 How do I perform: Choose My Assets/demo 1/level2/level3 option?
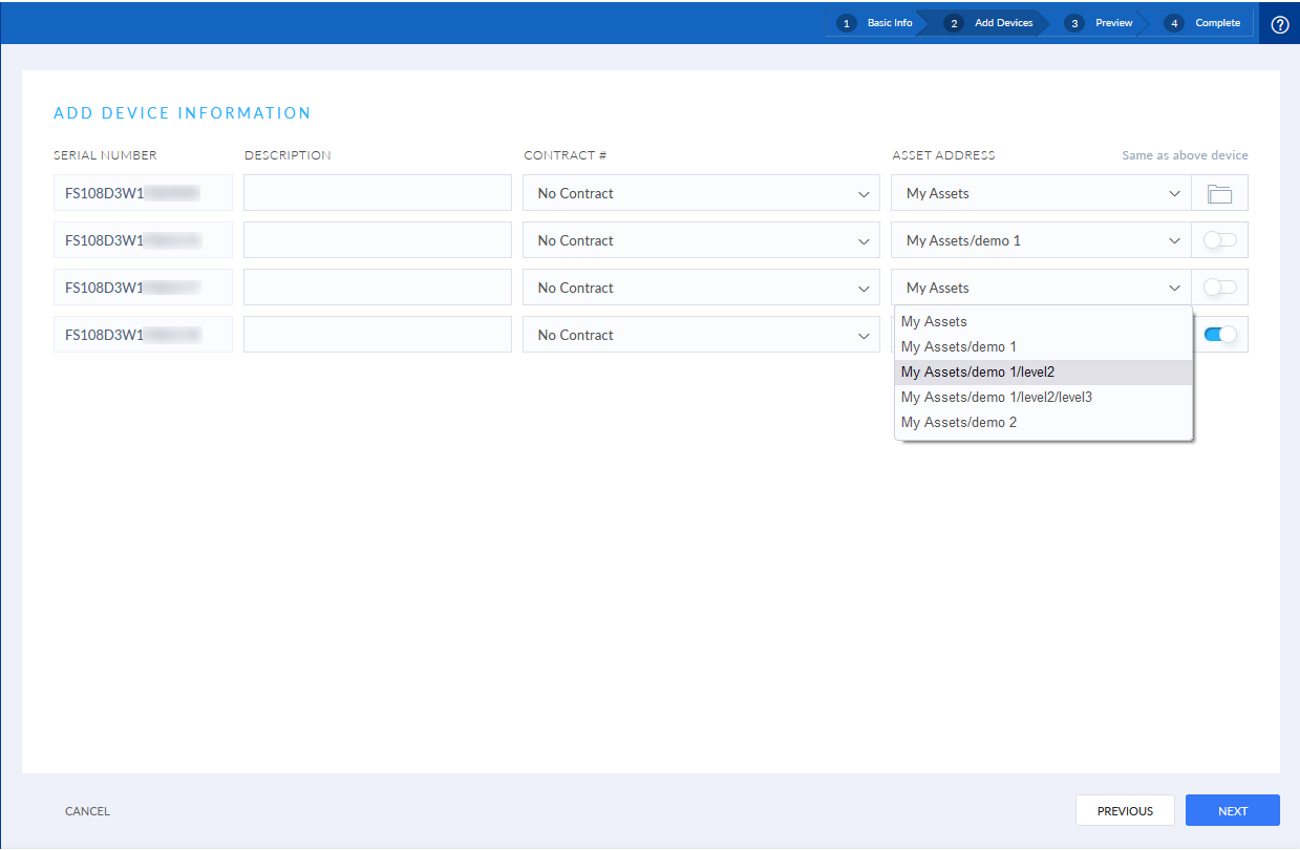996,396
